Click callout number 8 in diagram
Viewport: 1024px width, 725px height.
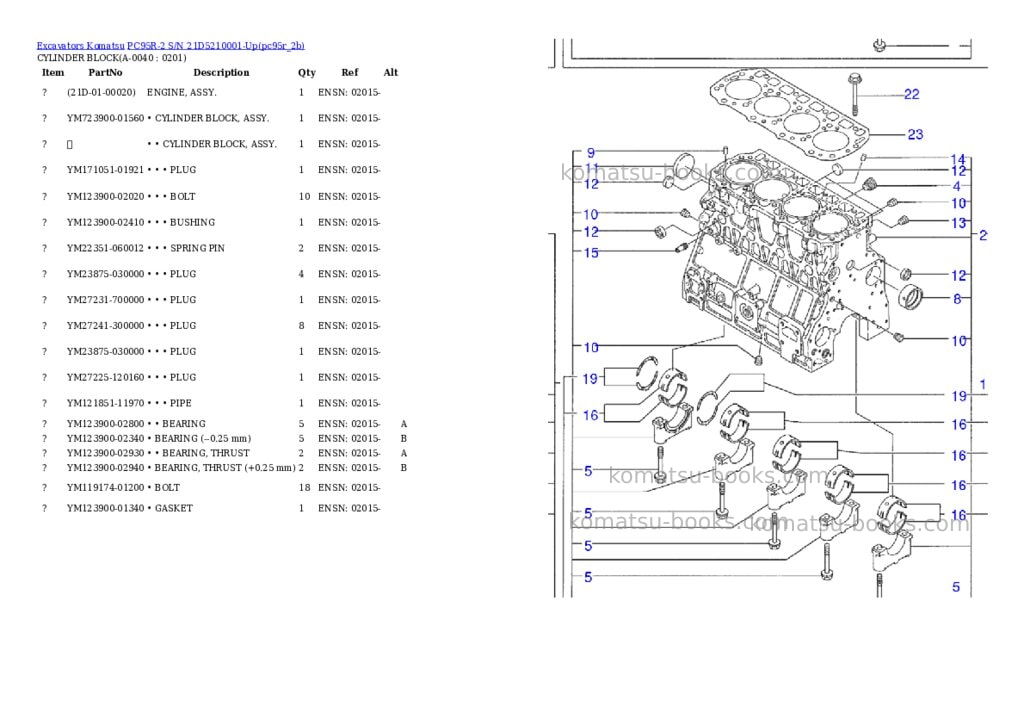pyautogui.click(x=957, y=299)
